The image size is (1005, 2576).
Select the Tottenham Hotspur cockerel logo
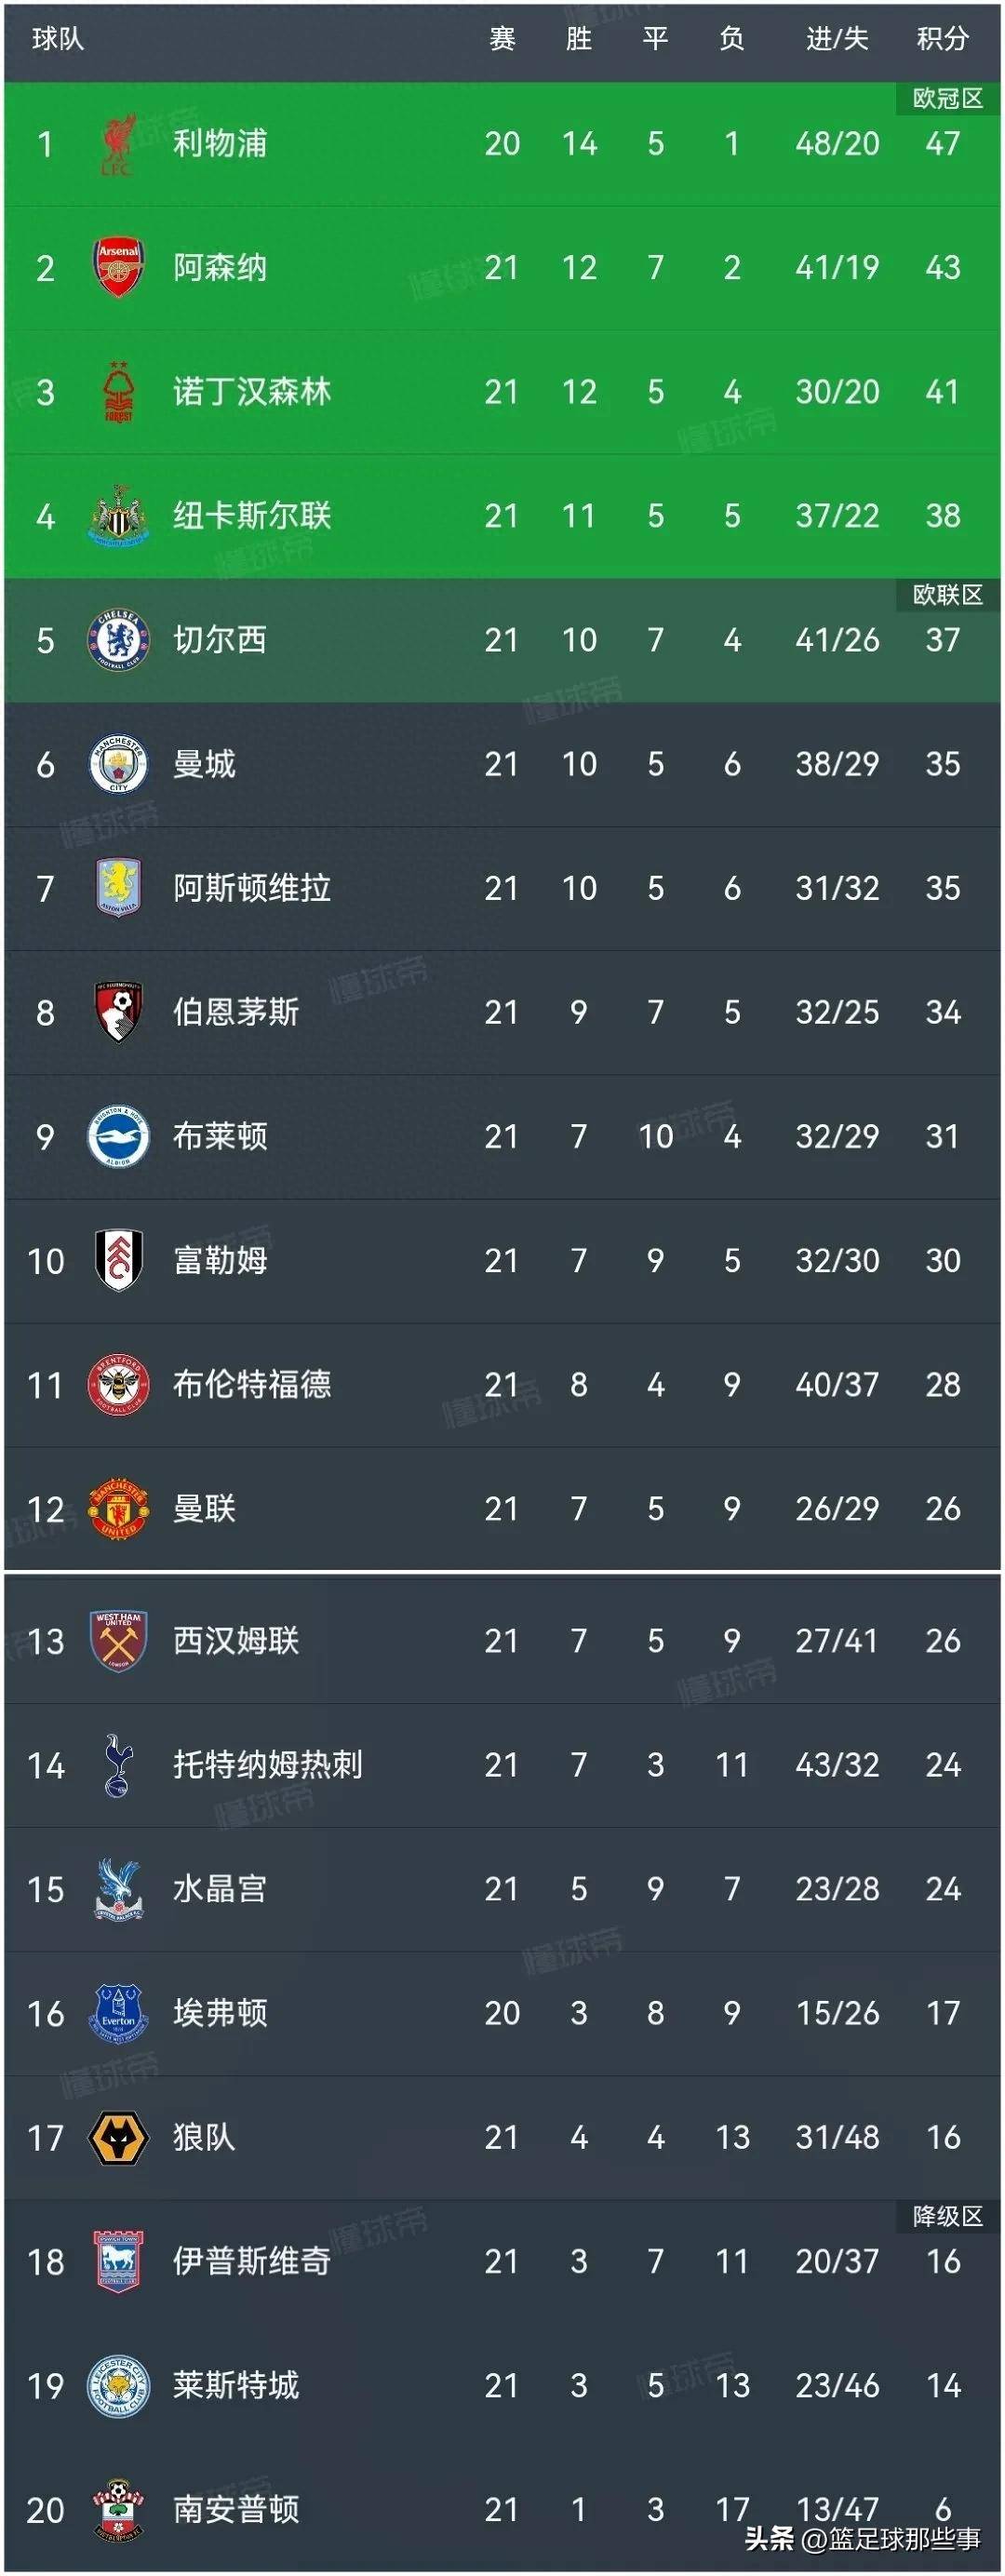pos(118,1765)
